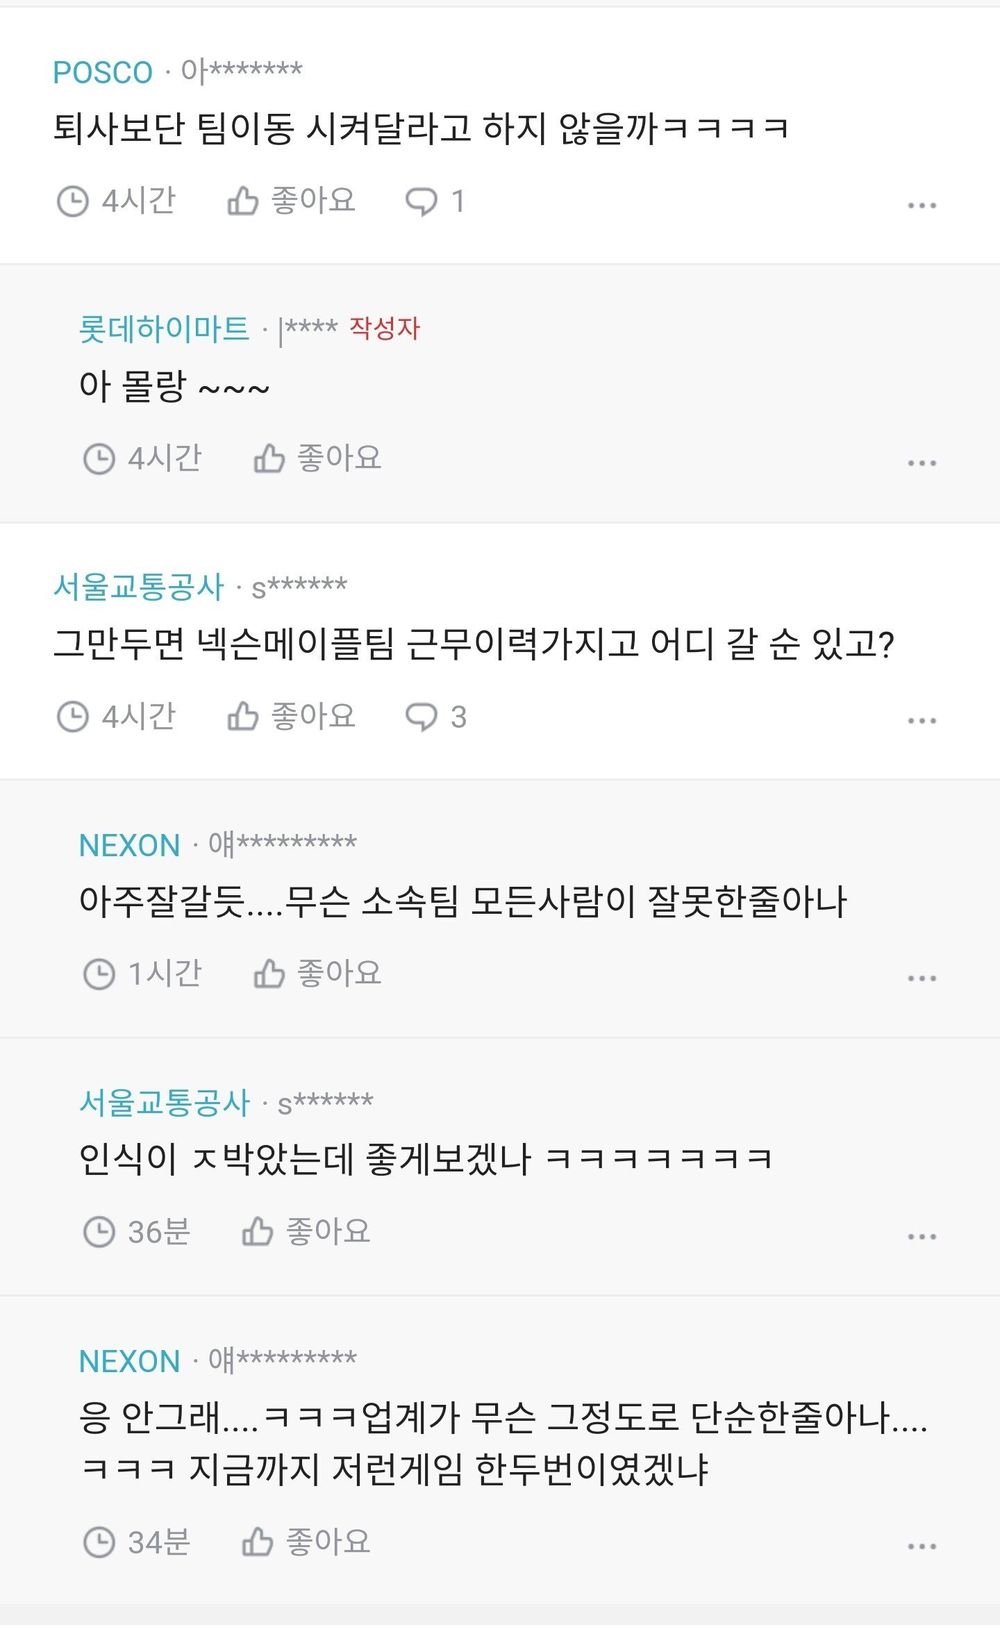Open the reply bubble on the POSCO comment
The width and height of the screenshot is (1000, 1643).
(x=434, y=202)
